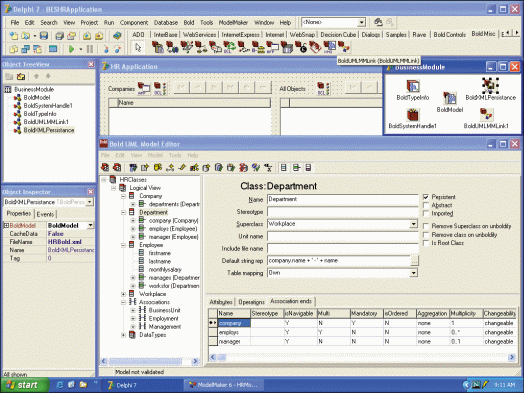The image size is (524, 393).
Task: Click the Toggle Form/Unit icon
Action: point(37,49)
